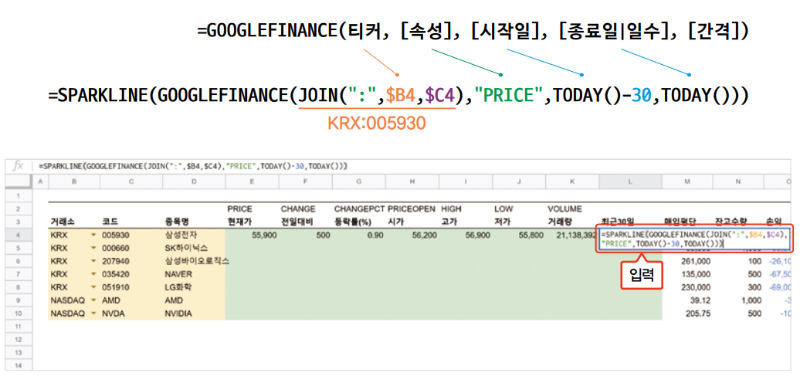
Task: Select column C header
Action: [x=132, y=182]
